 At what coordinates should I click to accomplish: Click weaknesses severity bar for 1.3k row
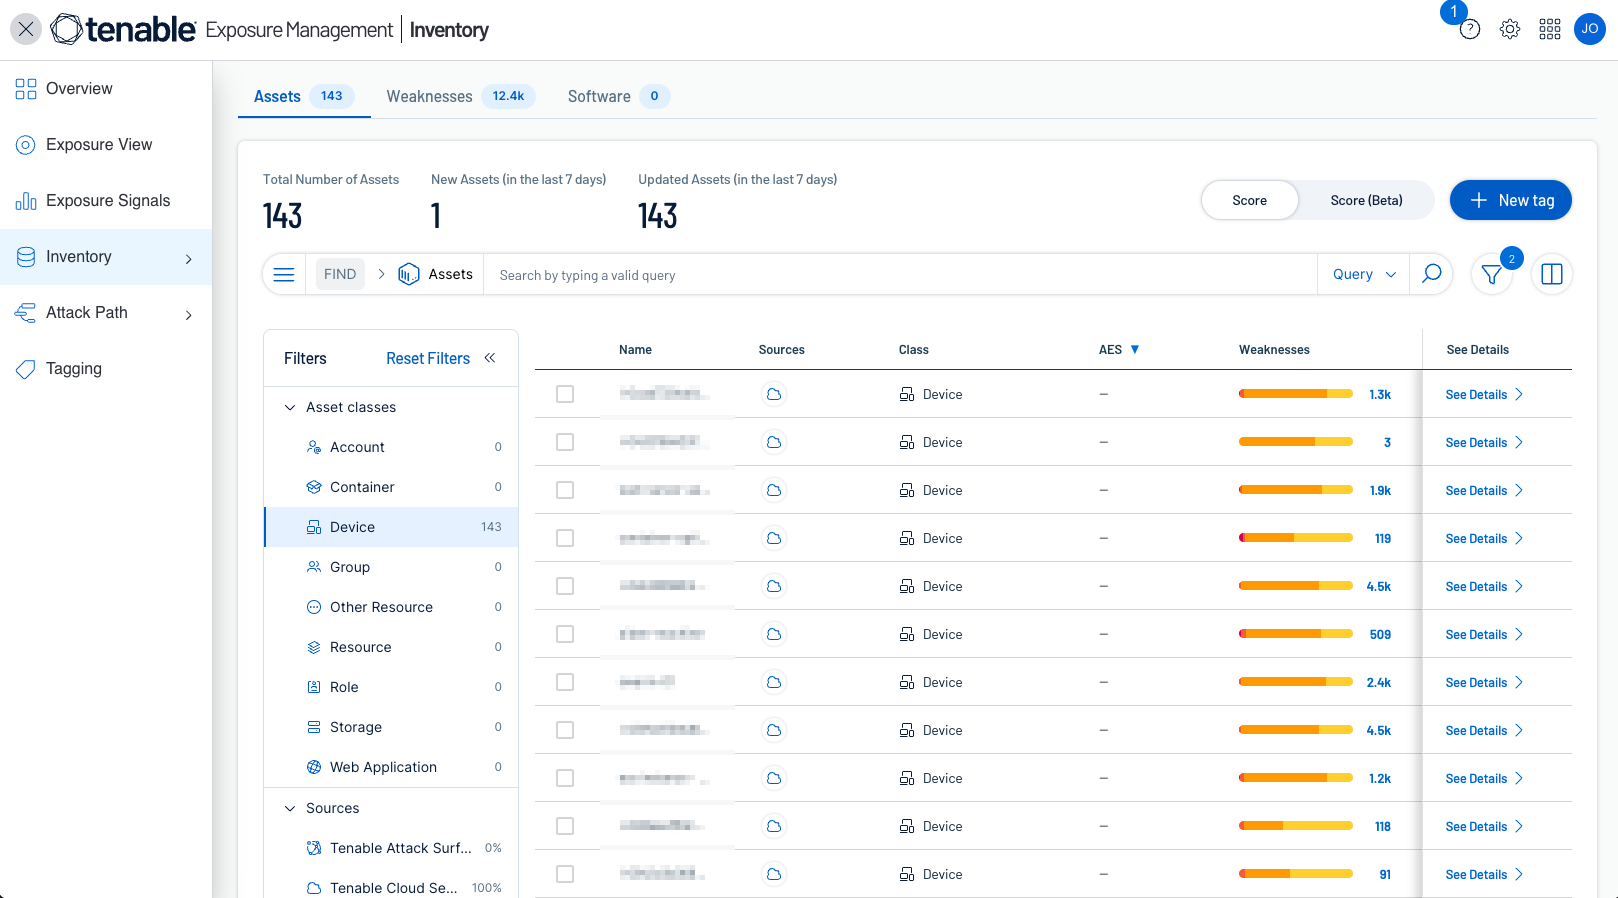point(1295,394)
